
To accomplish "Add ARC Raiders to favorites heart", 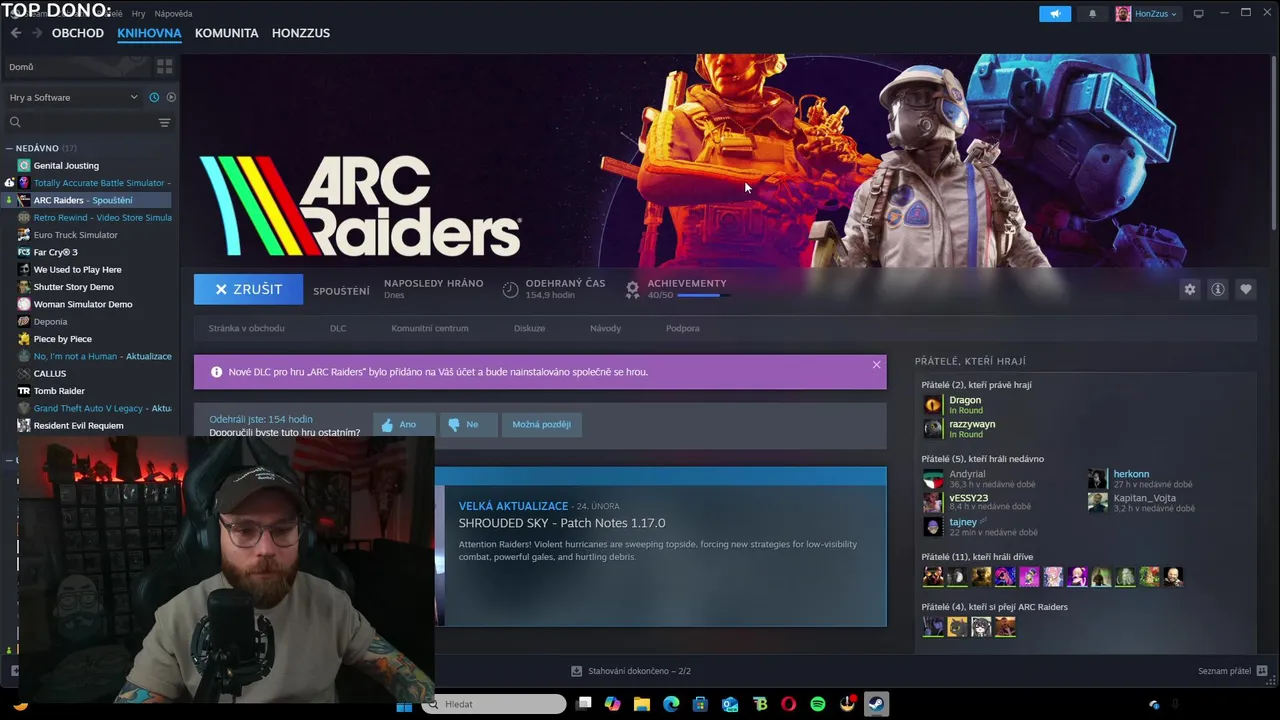I will point(1246,289).
